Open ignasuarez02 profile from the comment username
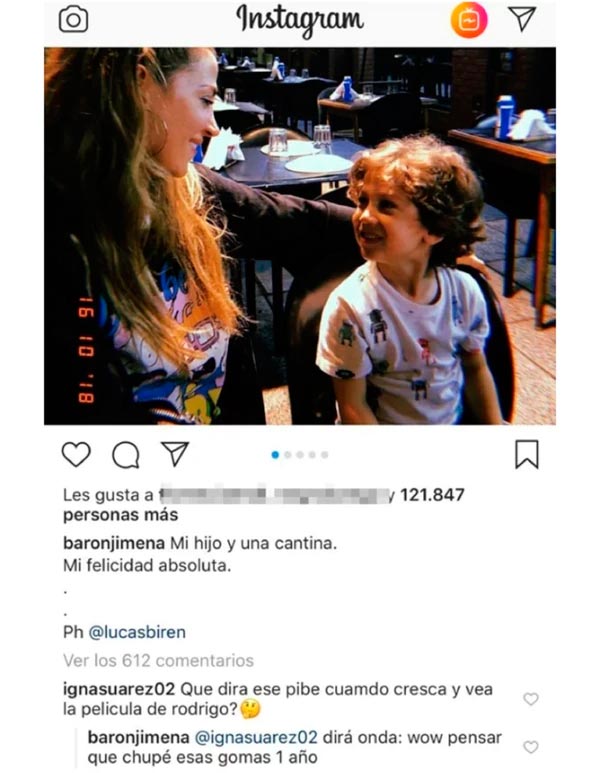Image resolution: width=600 pixels, height=773 pixels. coord(119,689)
